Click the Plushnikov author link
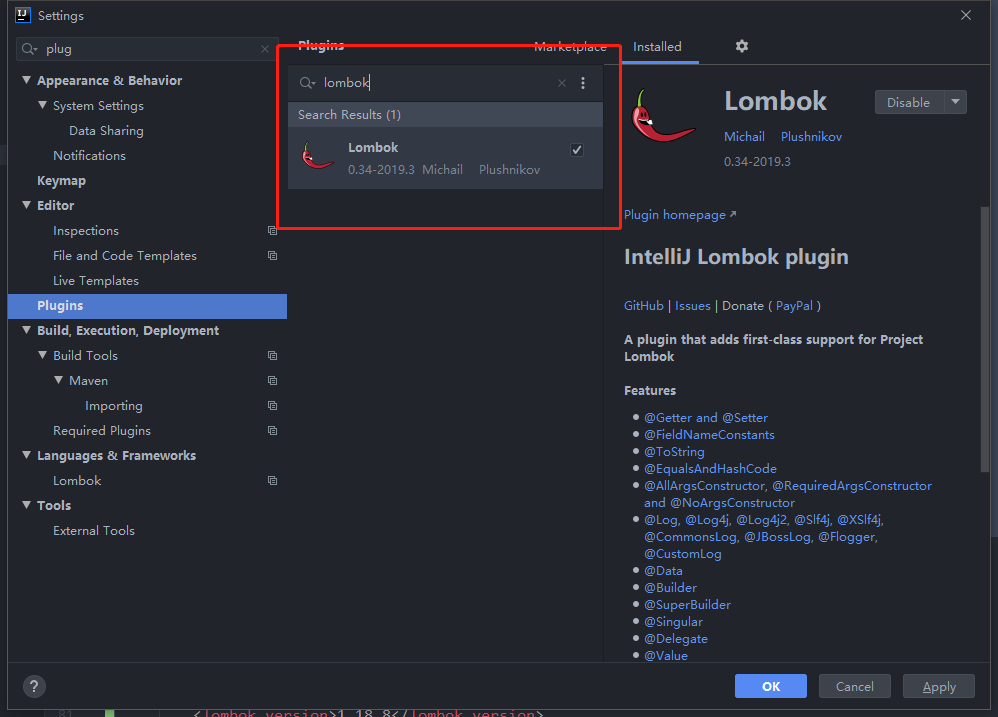Viewport: 998px width, 717px height. [811, 136]
